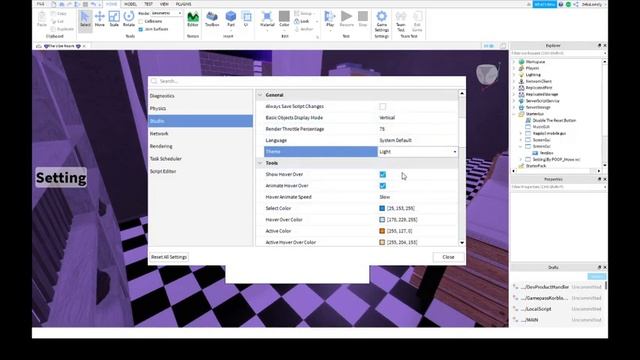
Task: Close the settings dialog with Close button
Action: point(448,257)
